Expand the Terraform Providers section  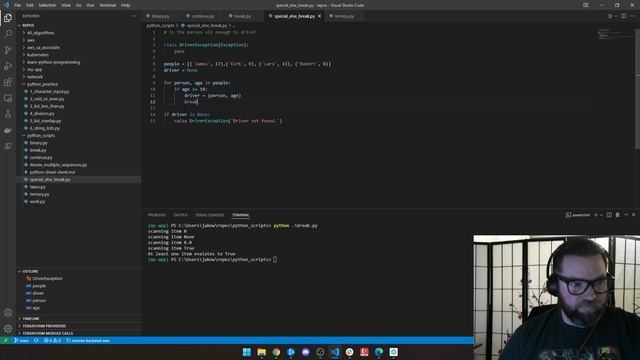[x=44, y=326]
